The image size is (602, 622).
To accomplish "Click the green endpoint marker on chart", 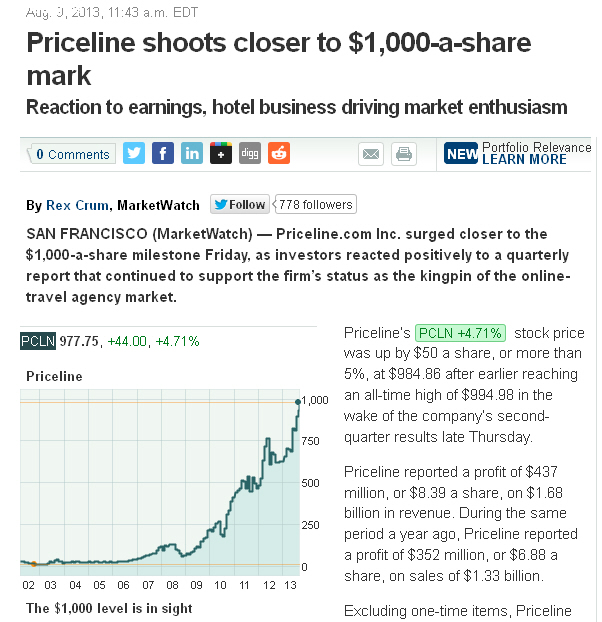I will tap(298, 402).
